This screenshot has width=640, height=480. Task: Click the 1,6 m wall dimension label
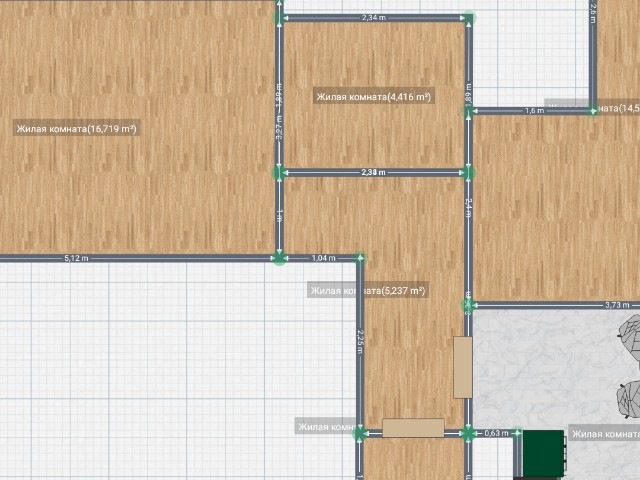tap(534, 110)
